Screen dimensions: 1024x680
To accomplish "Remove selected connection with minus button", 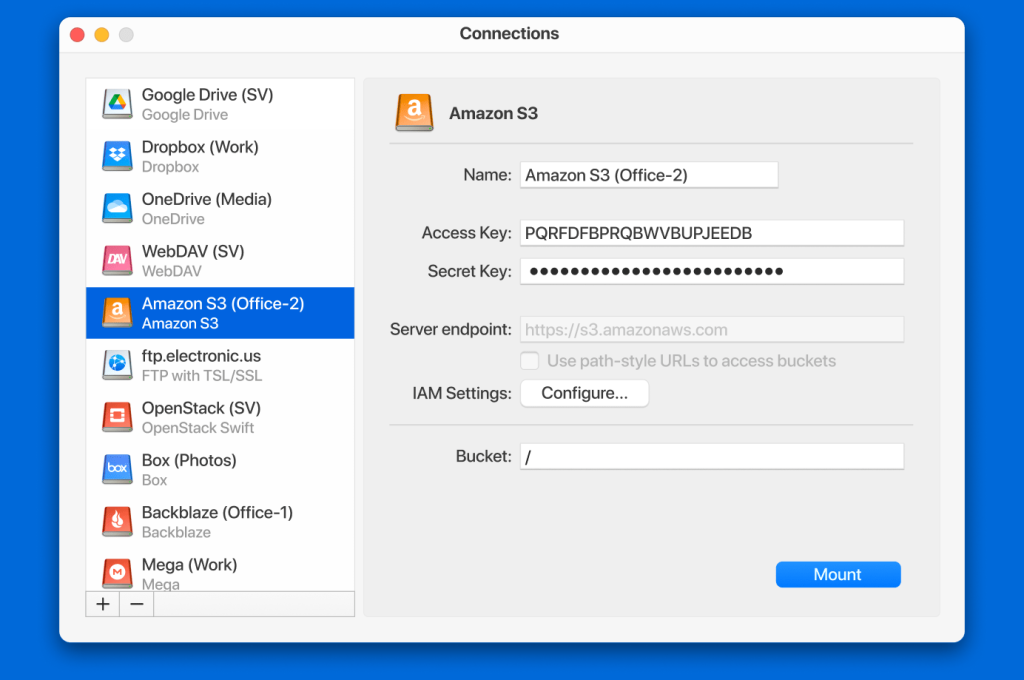I will (x=136, y=604).
